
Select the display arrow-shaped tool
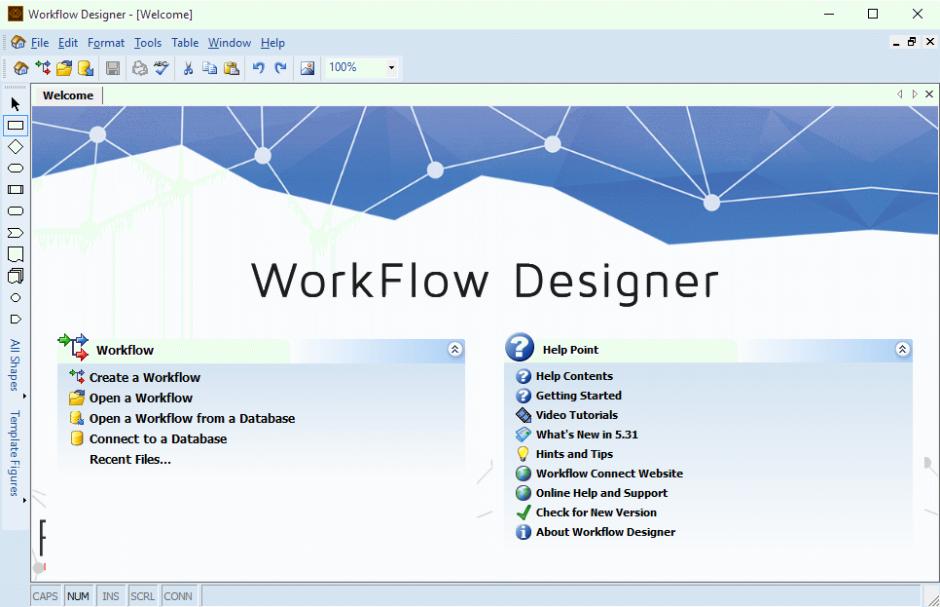[16, 232]
